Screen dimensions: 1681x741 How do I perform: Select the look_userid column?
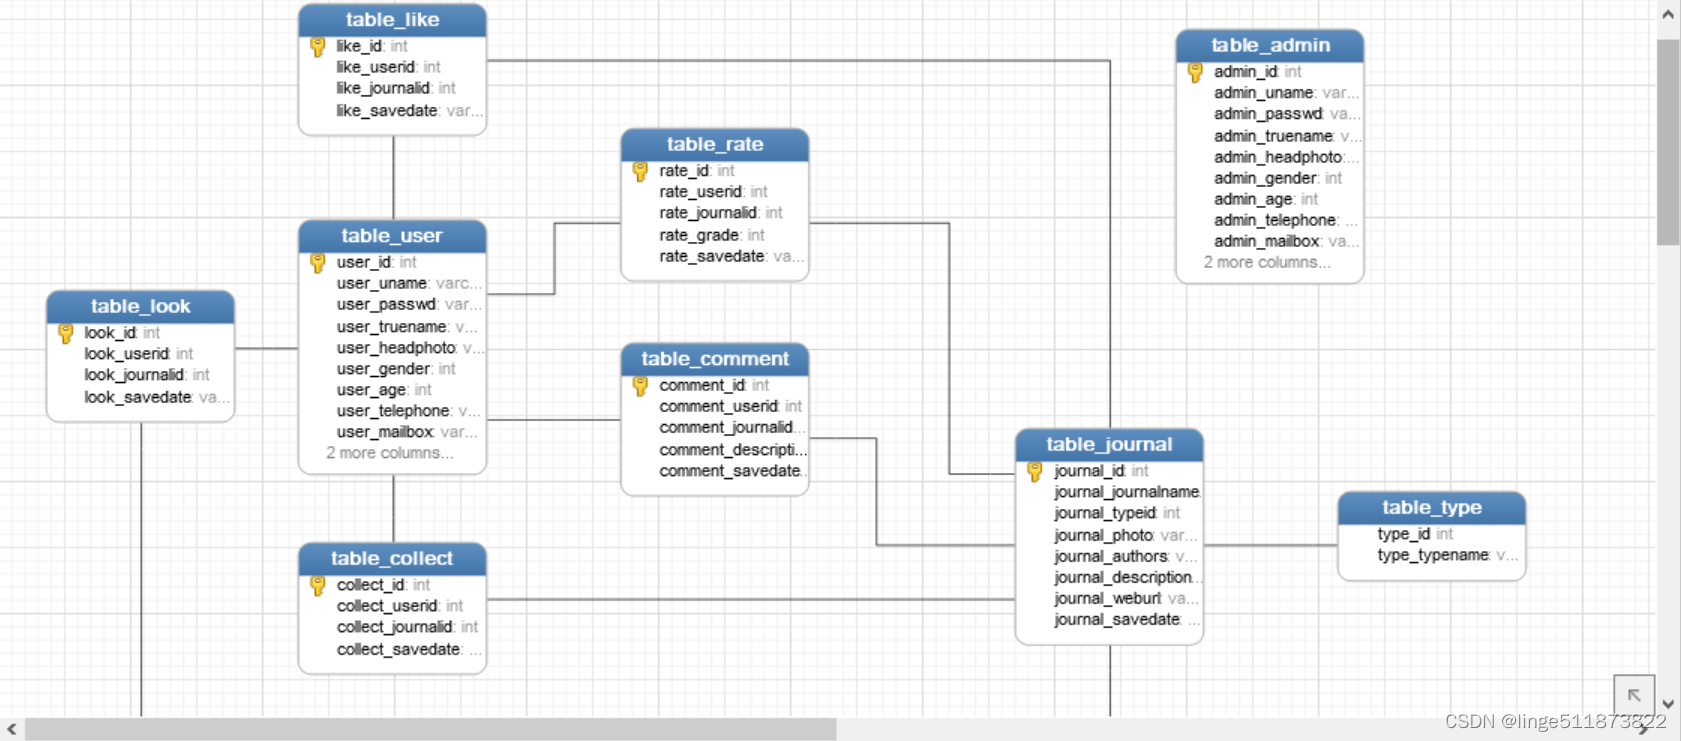141,354
